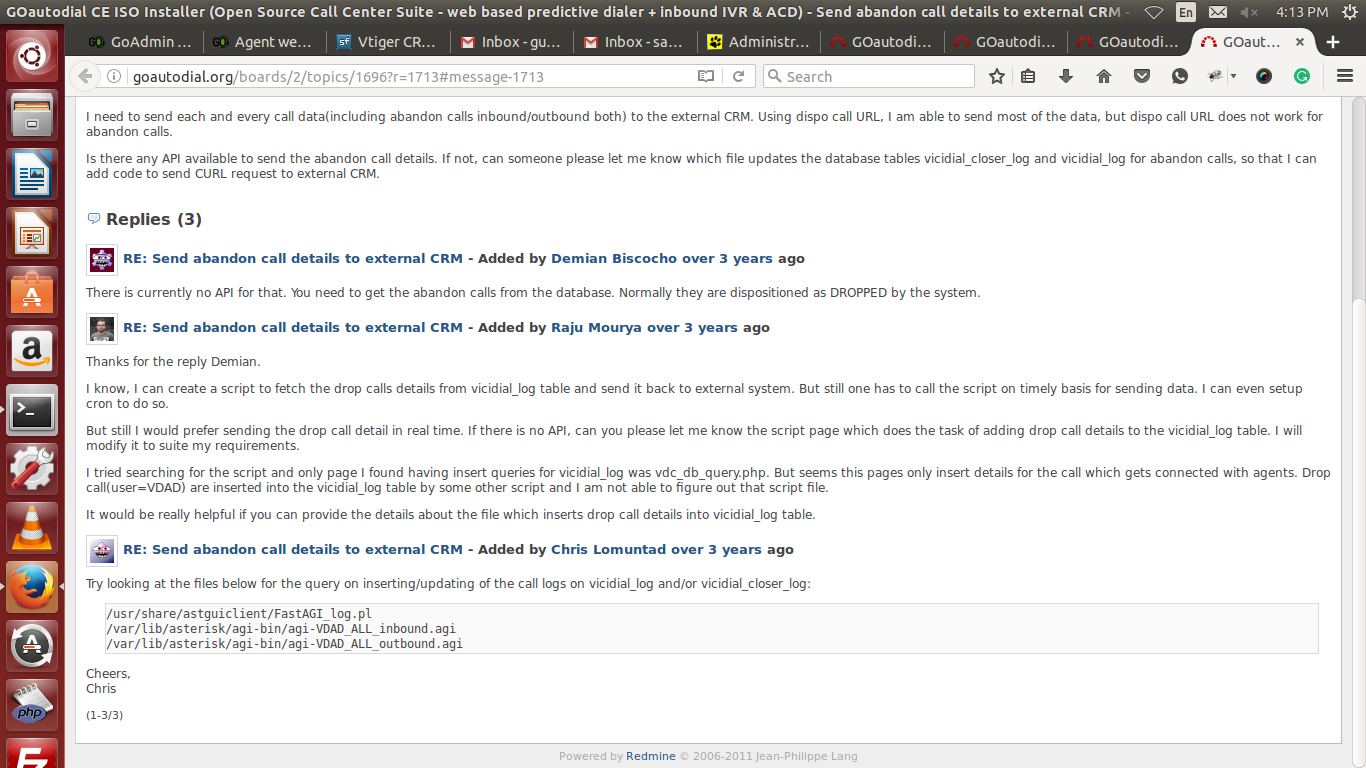1366x768 pixels.
Task: Open Grammarly extension icon
Action: pos(1302,76)
